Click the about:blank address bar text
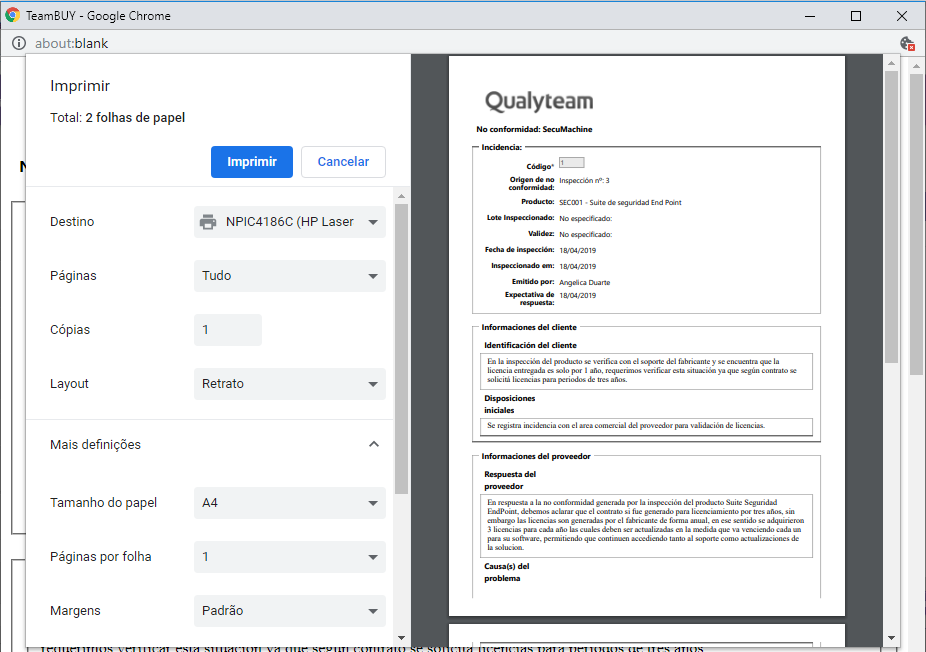This screenshot has width=926, height=652. click(71, 43)
